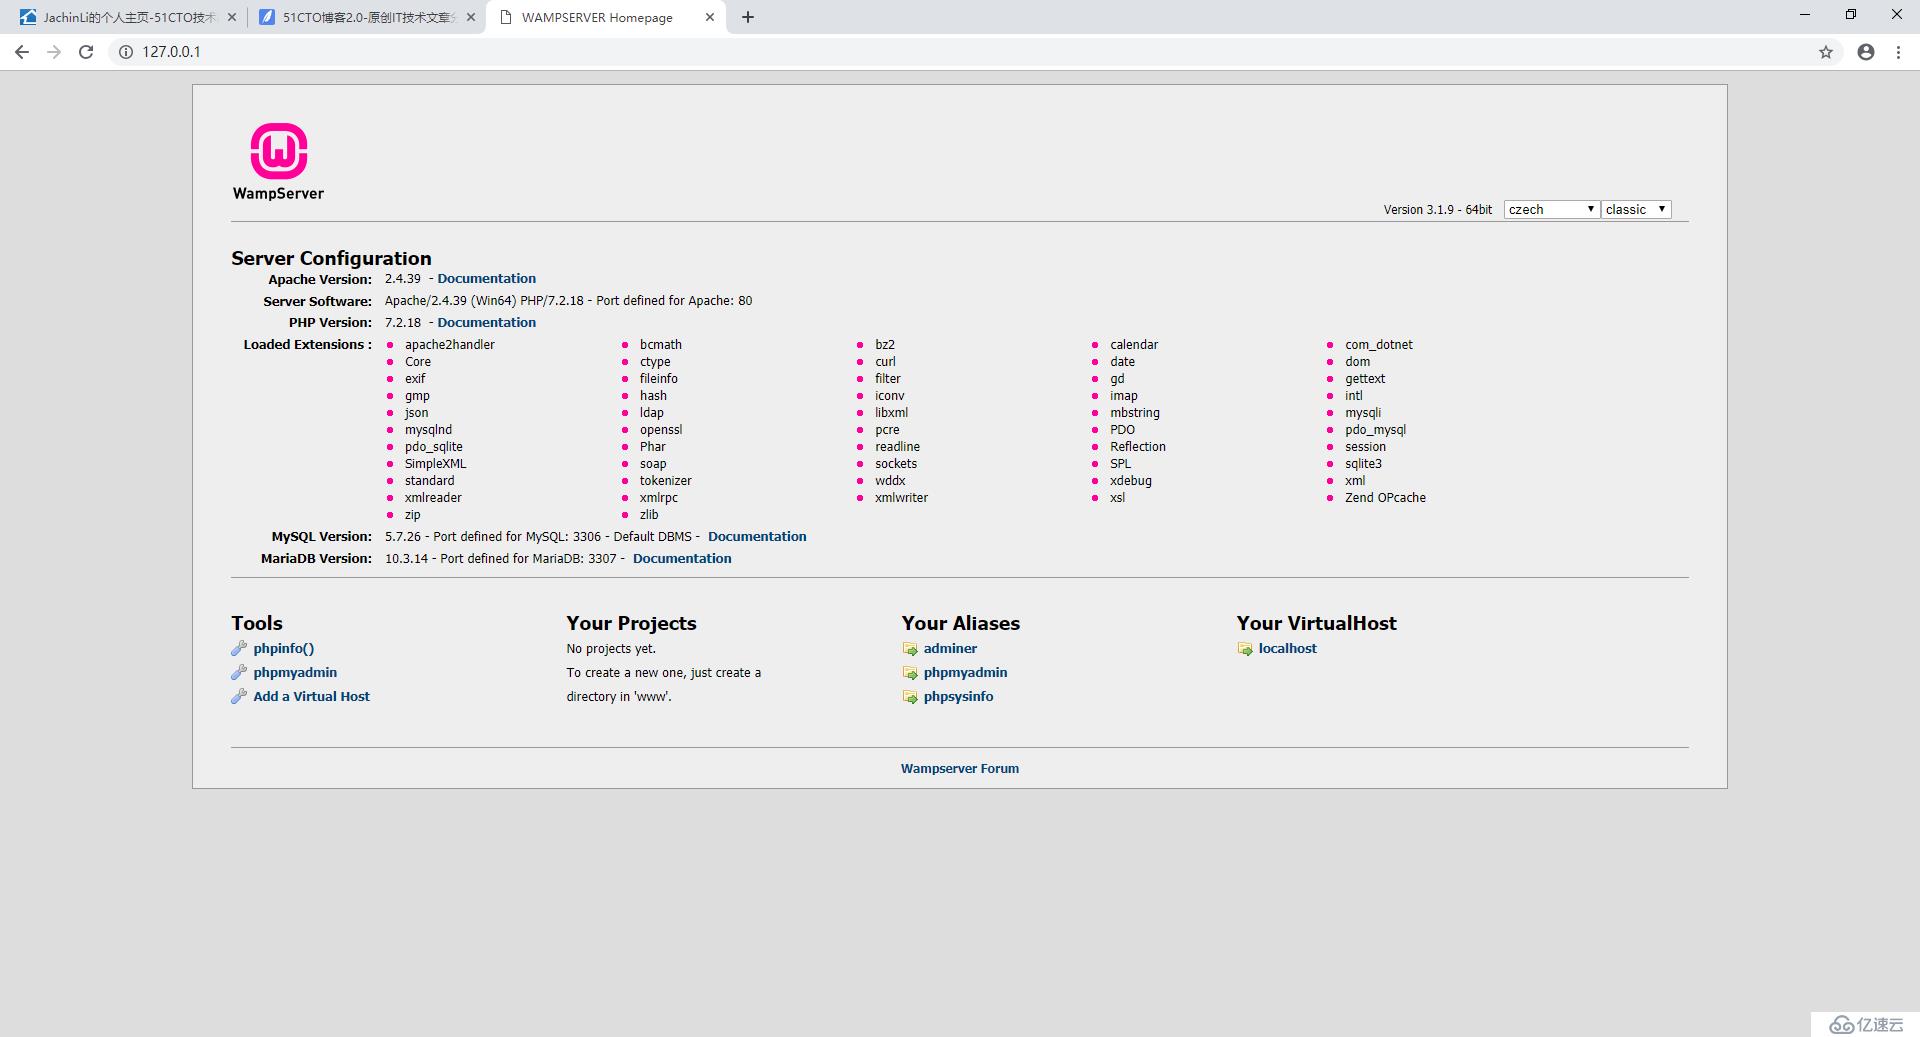Click the Reflection extension entry
Image resolution: width=1920 pixels, height=1037 pixels.
[1138, 446]
